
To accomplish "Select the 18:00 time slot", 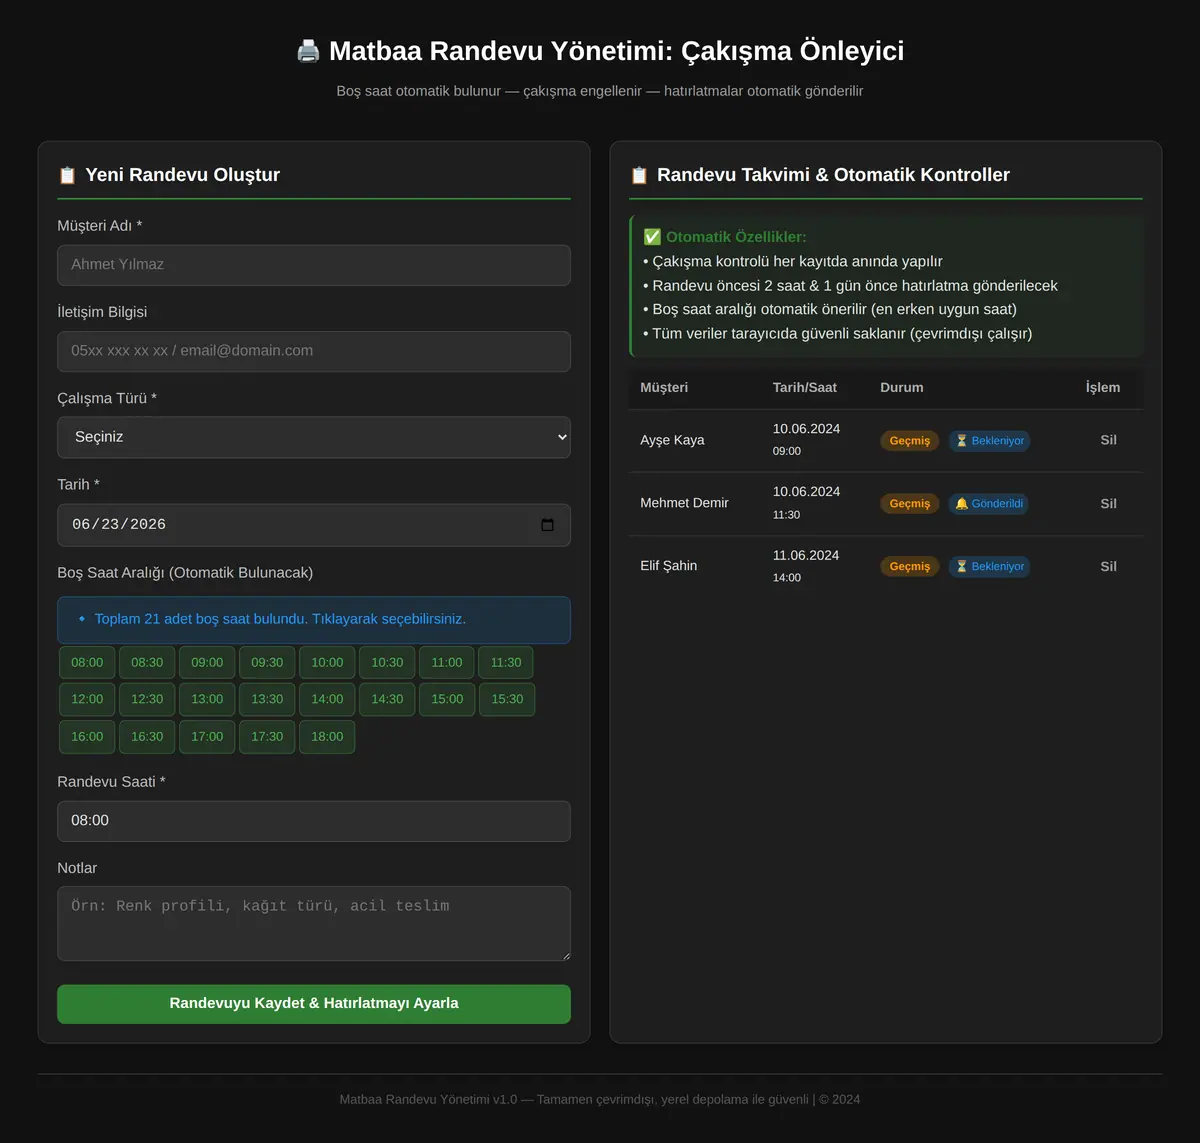I will pos(327,736).
